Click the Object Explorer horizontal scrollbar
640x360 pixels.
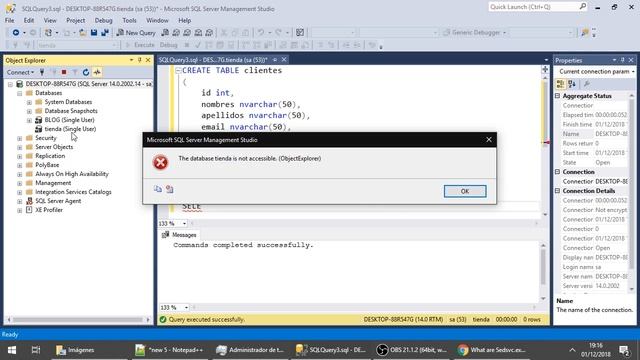[78, 320]
